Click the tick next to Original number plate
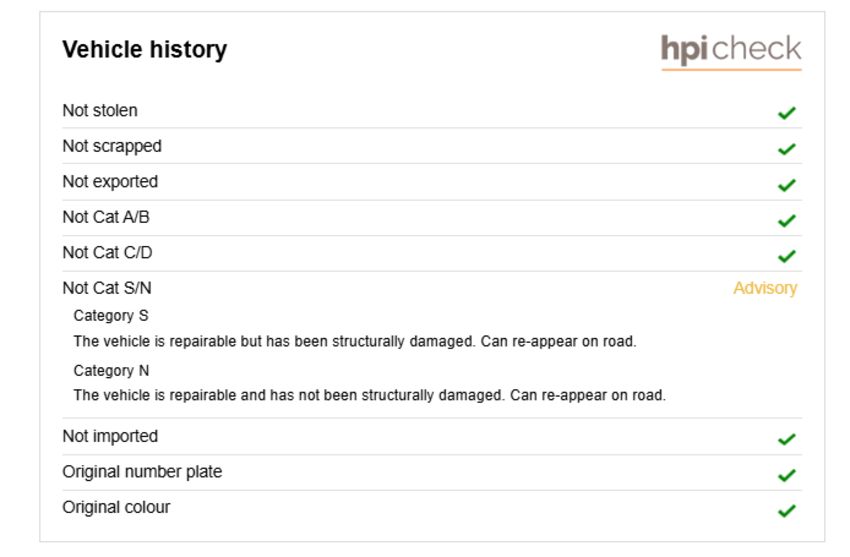The width and height of the screenshot is (850, 557). tap(787, 475)
